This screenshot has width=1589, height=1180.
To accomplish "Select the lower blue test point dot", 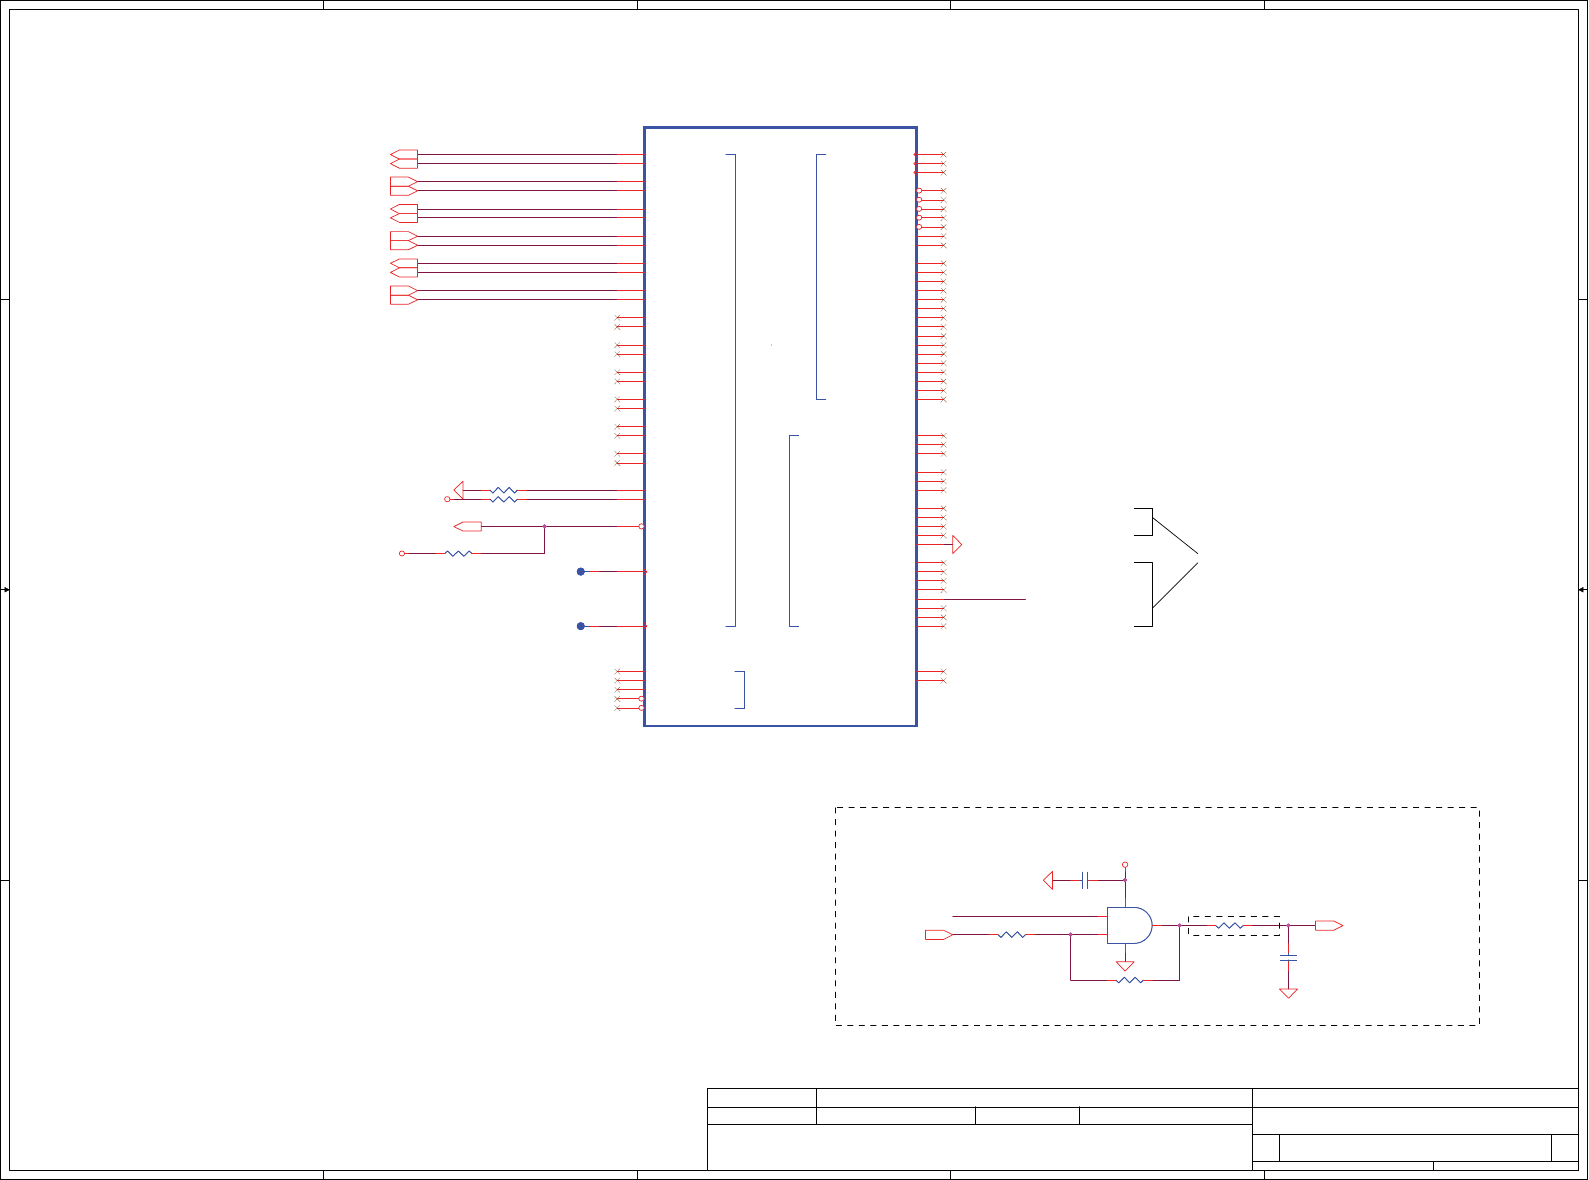I will pyautogui.click(x=581, y=626).
